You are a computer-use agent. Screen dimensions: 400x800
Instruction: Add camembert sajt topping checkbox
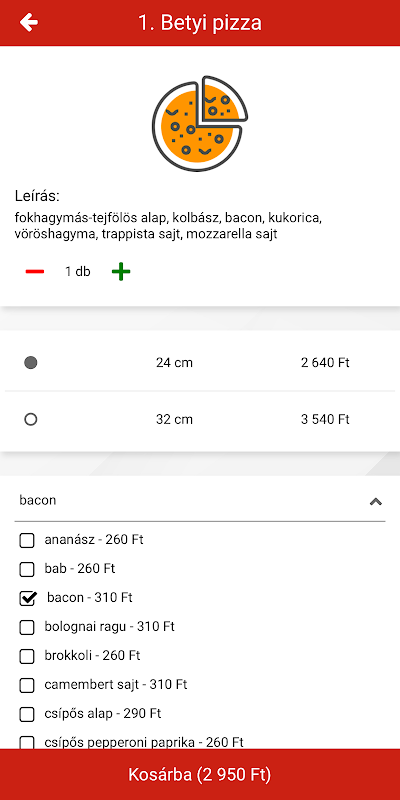27,686
